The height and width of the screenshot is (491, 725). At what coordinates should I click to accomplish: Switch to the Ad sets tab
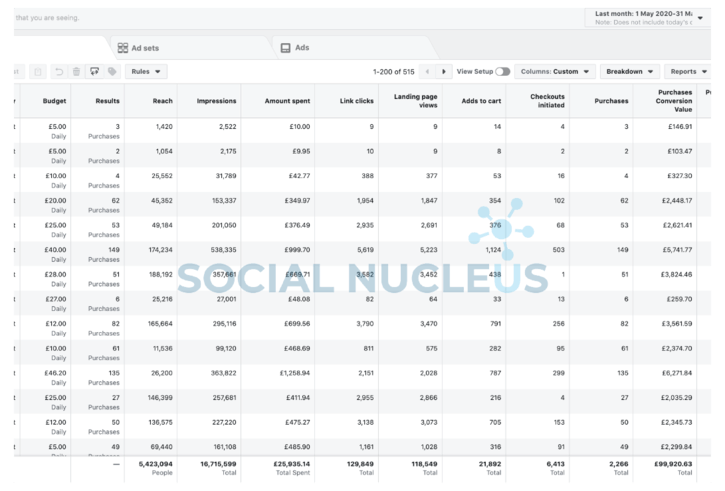click(x=145, y=47)
